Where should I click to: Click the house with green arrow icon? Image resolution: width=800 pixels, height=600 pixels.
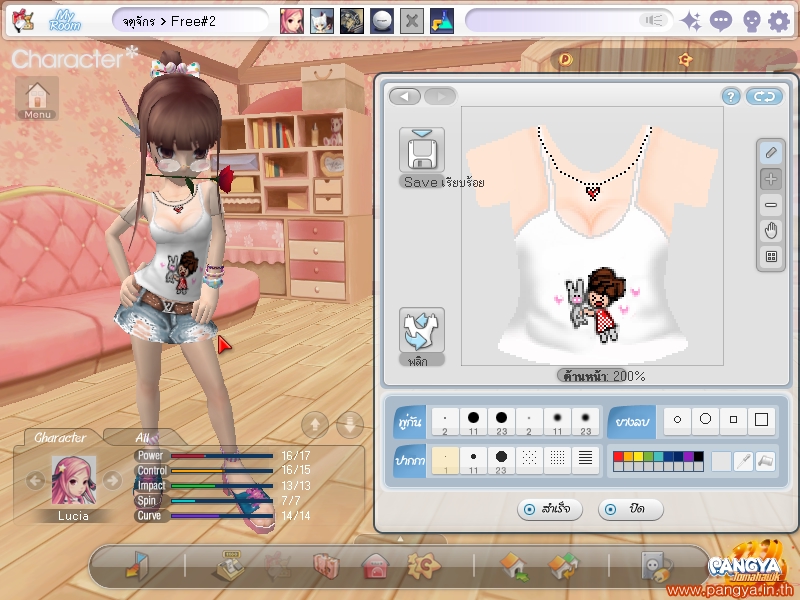pos(514,566)
